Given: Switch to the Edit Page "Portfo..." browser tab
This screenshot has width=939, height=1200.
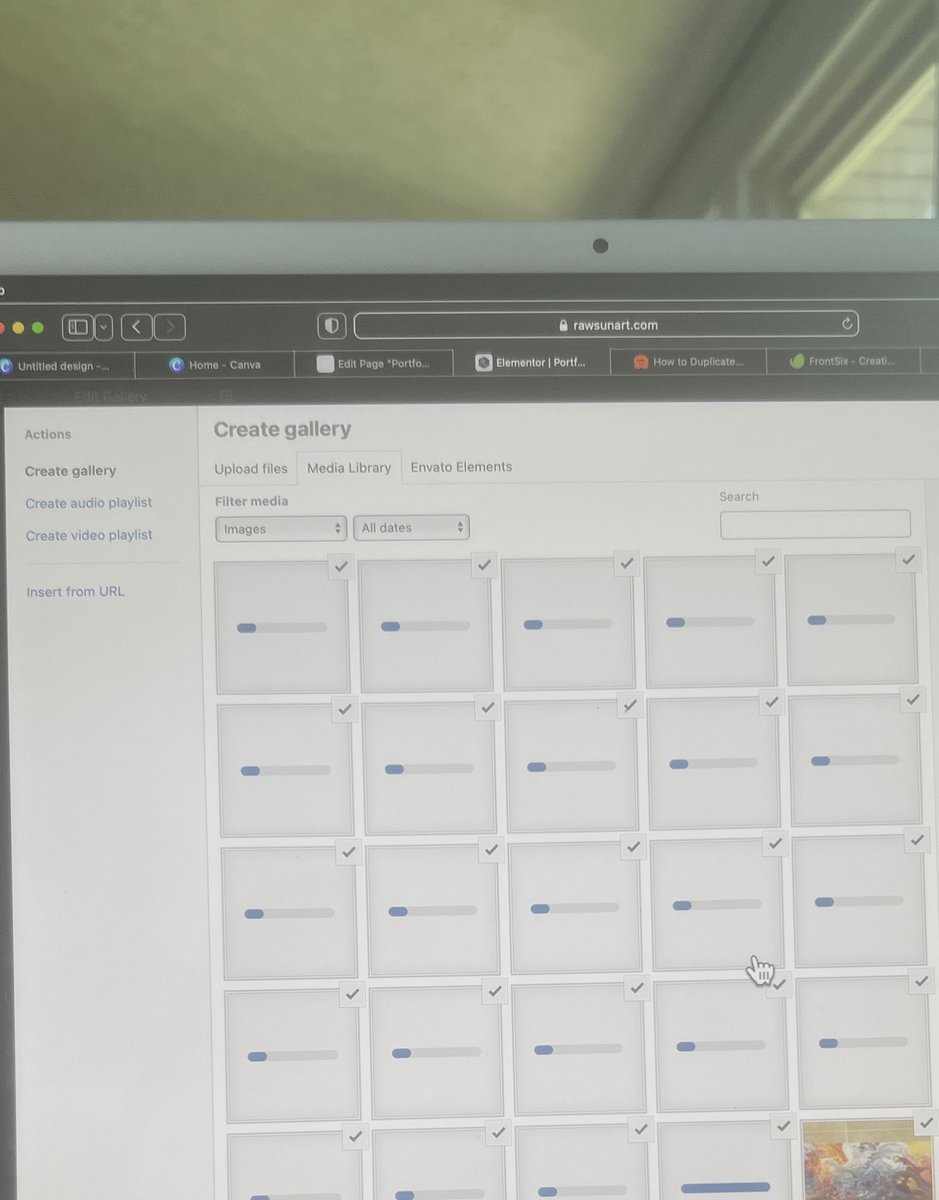Looking at the screenshot, I should click(374, 364).
